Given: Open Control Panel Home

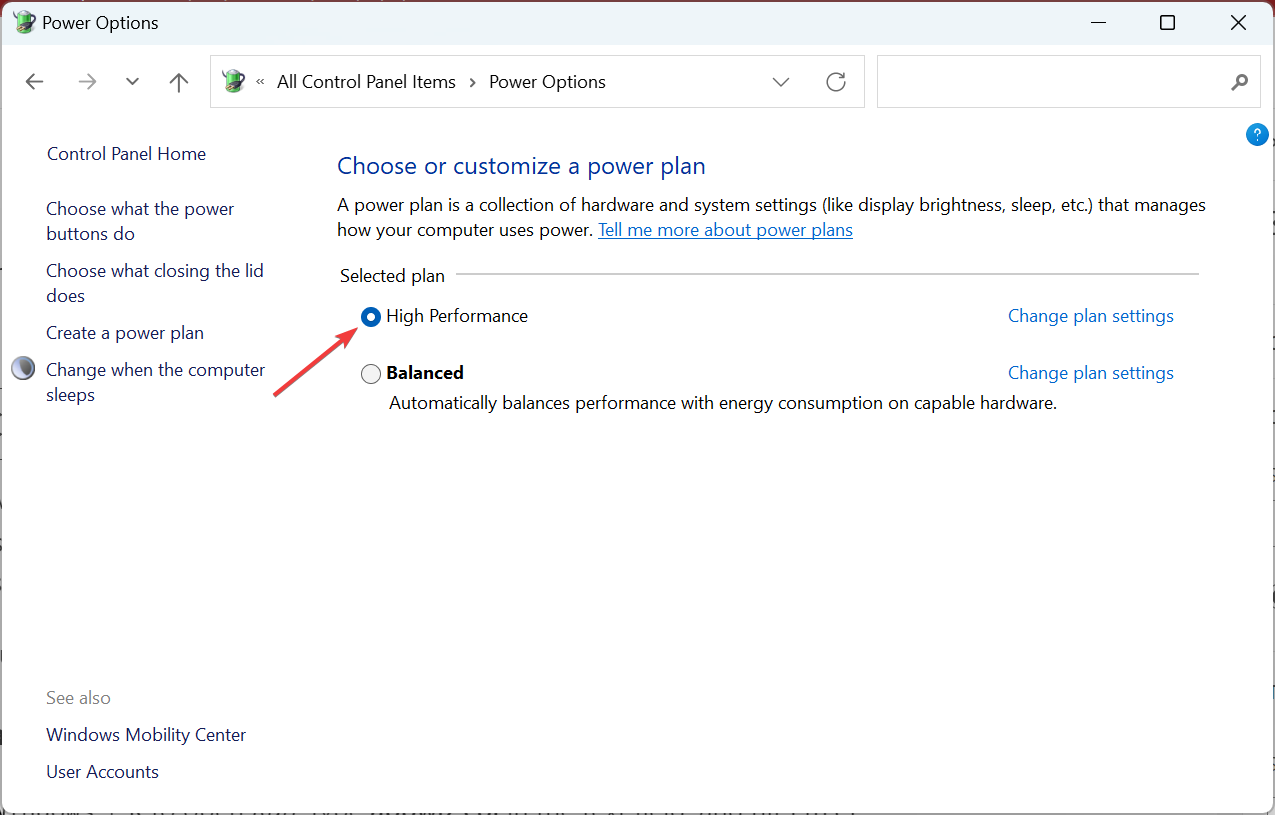Looking at the screenshot, I should pyautogui.click(x=126, y=154).
